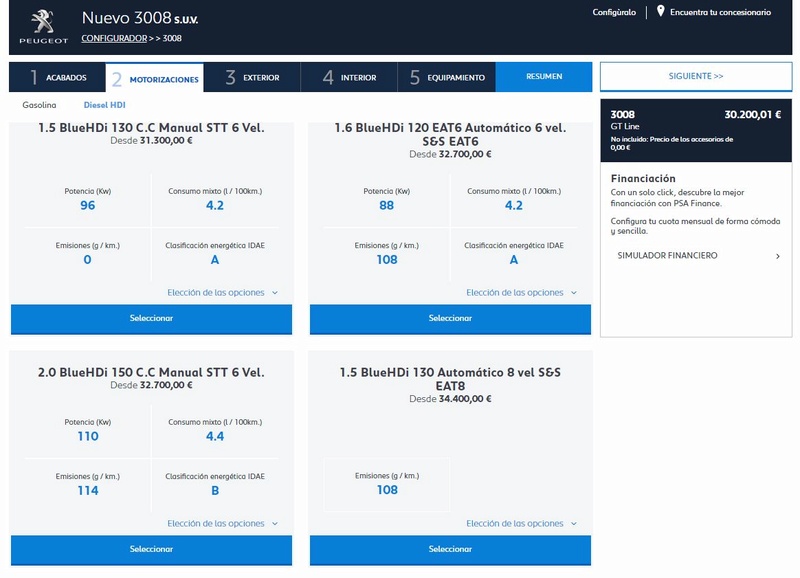
Task: Expand options for 1.6 BlueHDi 120 EAT6
Action: pyautogui.click(x=521, y=293)
